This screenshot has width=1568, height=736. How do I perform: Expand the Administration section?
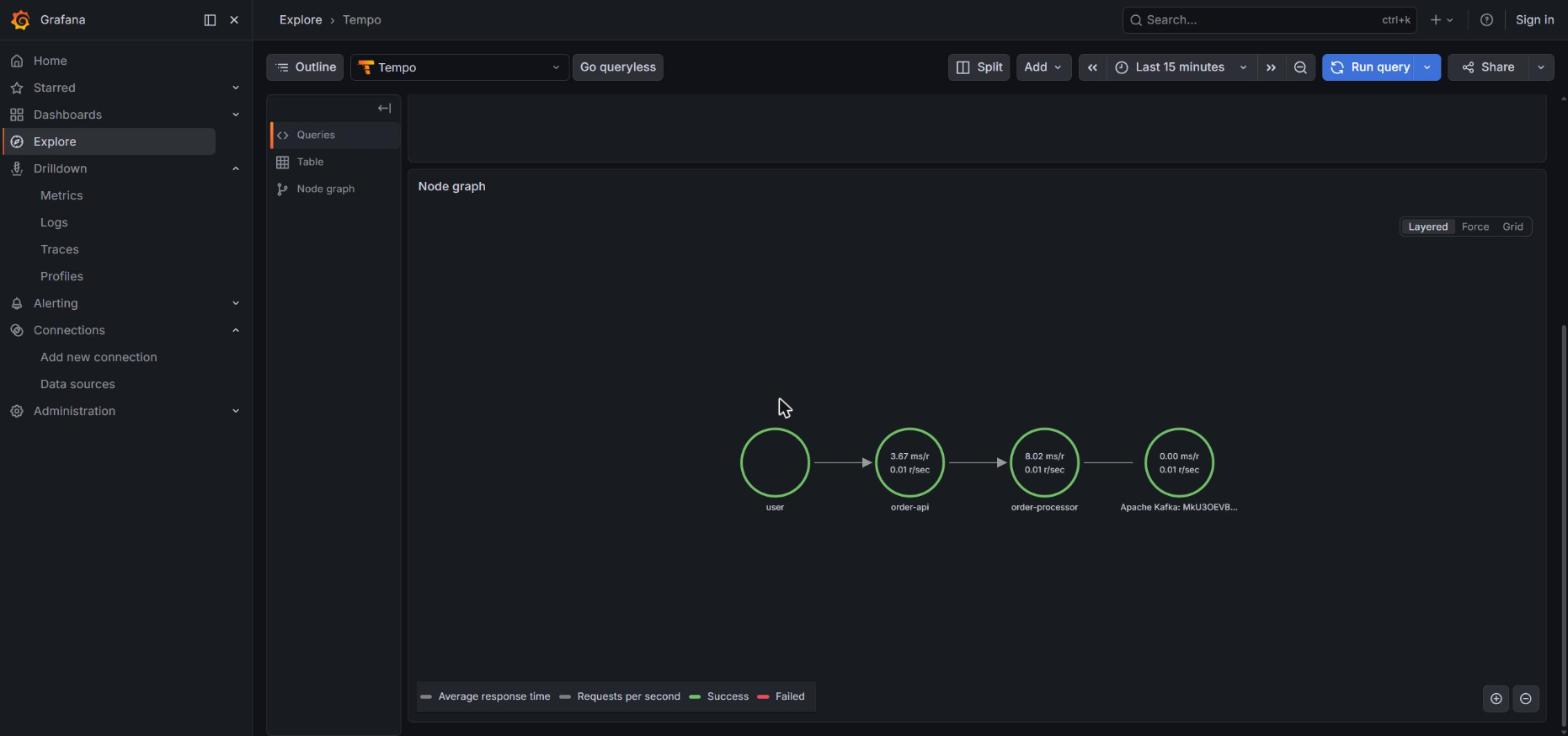(x=236, y=412)
